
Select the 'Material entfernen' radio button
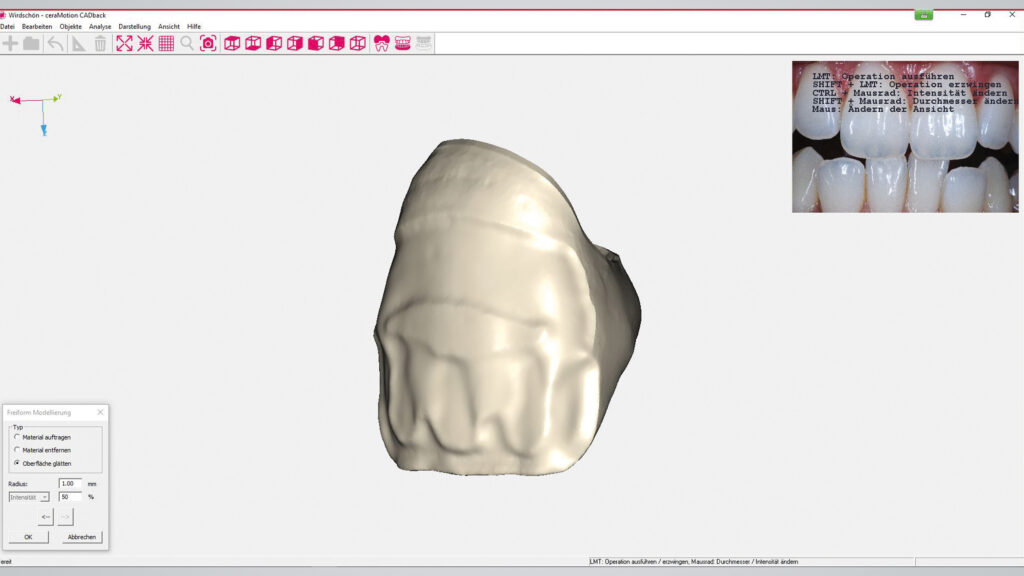[17, 450]
